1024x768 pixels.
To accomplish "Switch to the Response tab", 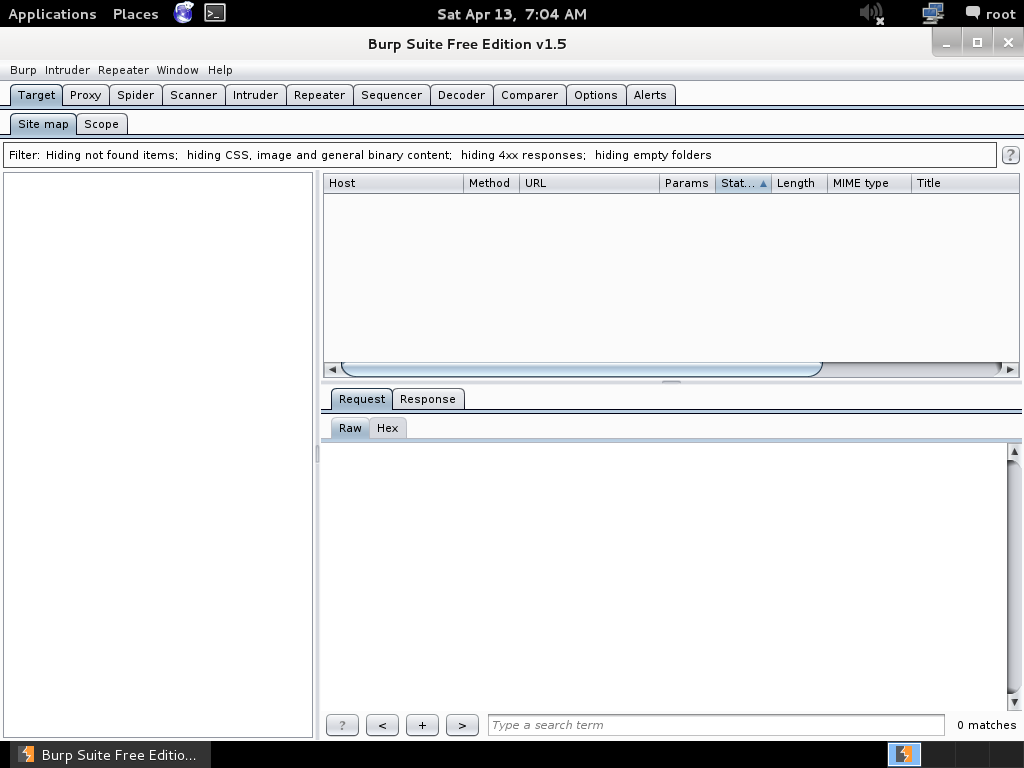I will [x=428, y=399].
